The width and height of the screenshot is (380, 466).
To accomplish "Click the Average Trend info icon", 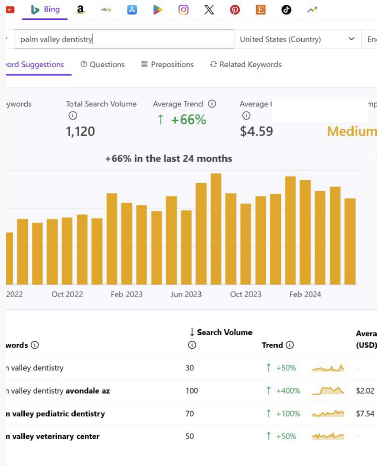I will [212, 104].
